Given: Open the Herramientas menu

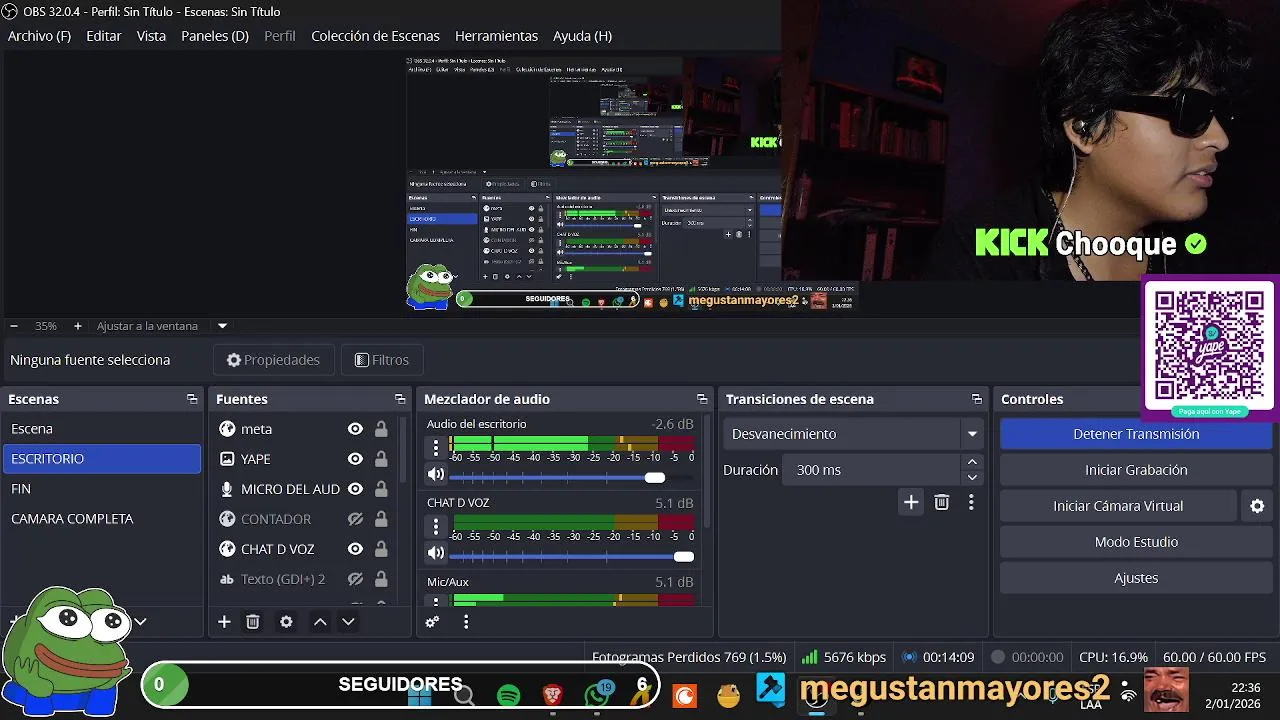Looking at the screenshot, I should click(496, 36).
